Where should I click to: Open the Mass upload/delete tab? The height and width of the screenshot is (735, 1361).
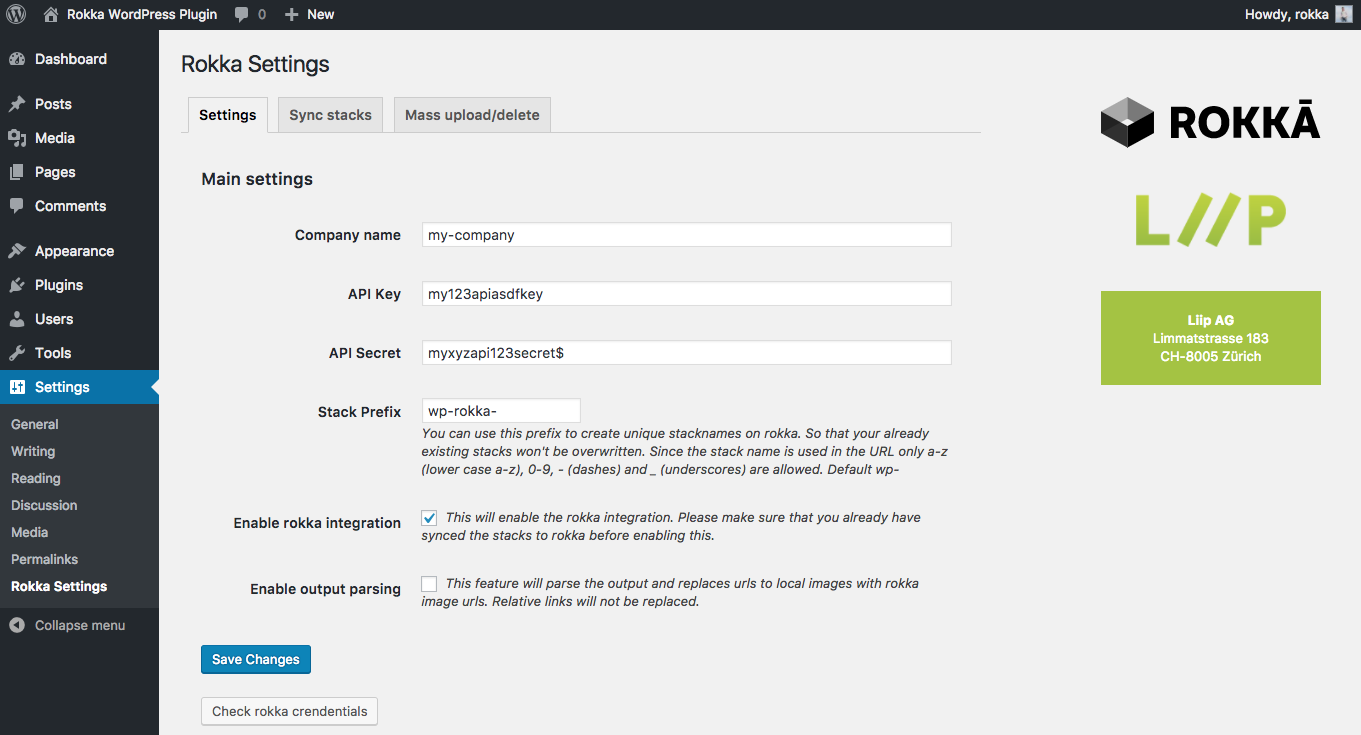coord(472,115)
